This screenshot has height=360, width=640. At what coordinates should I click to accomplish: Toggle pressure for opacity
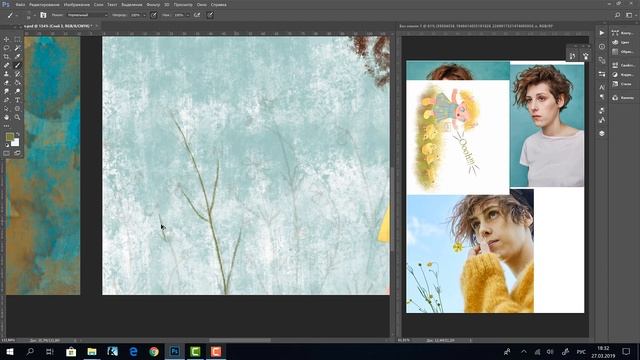tap(153, 15)
